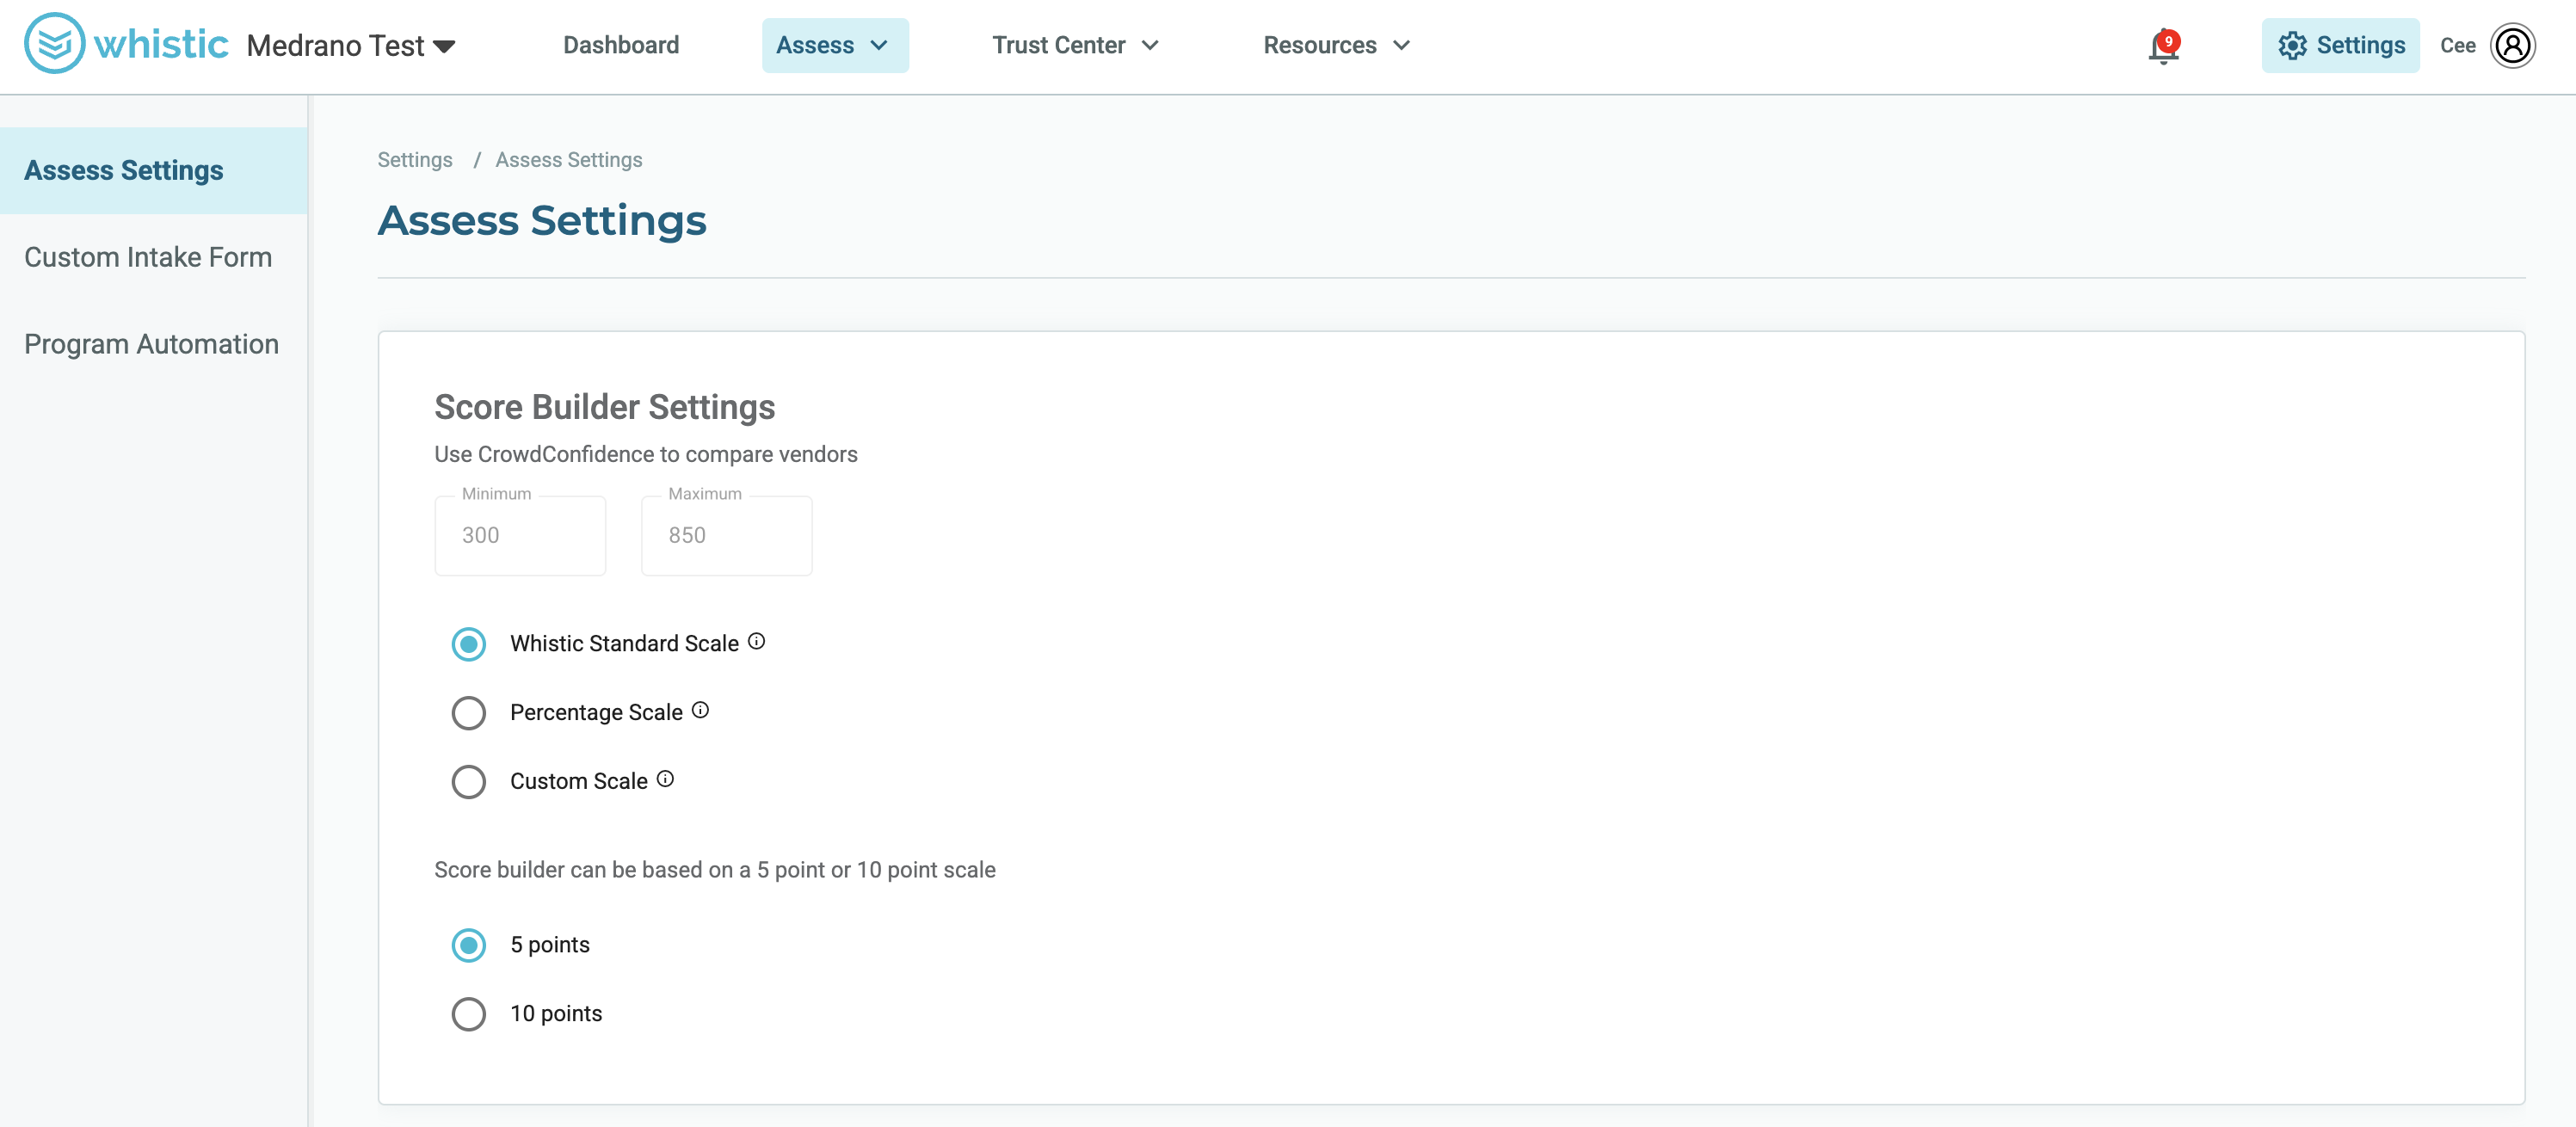Open the user profile avatar

[x=2512, y=46]
